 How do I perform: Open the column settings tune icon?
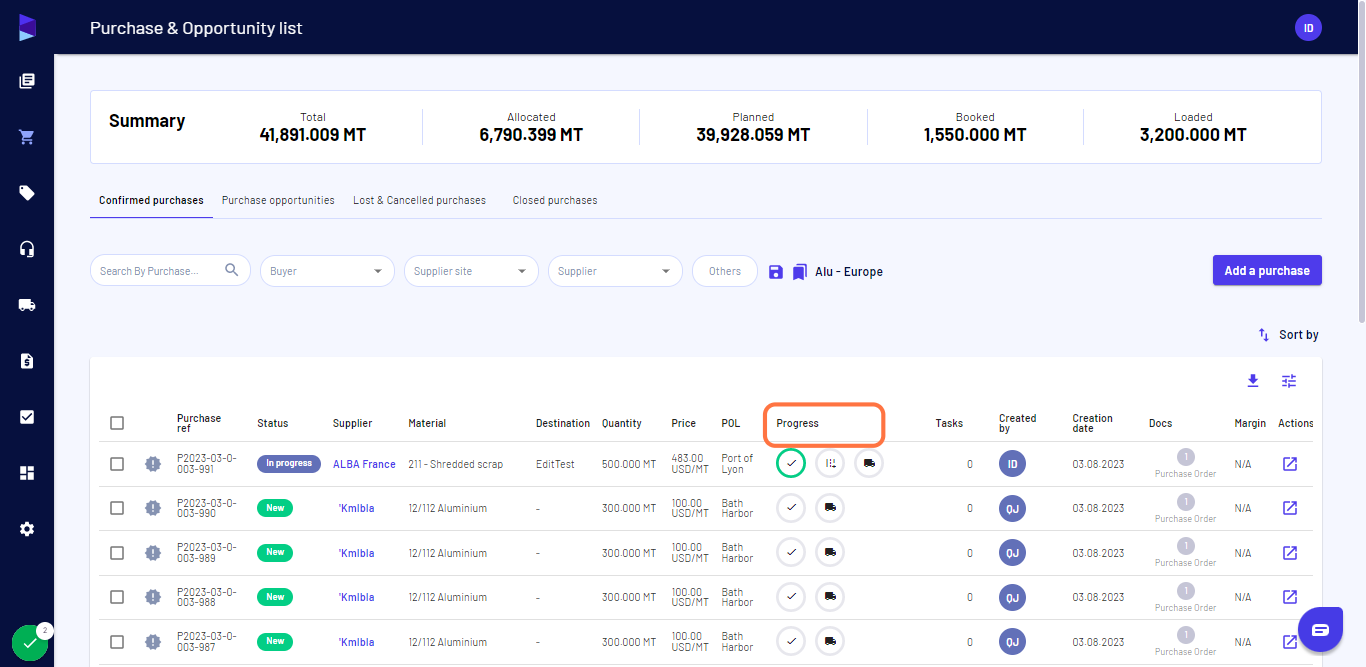coord(1289,381)
